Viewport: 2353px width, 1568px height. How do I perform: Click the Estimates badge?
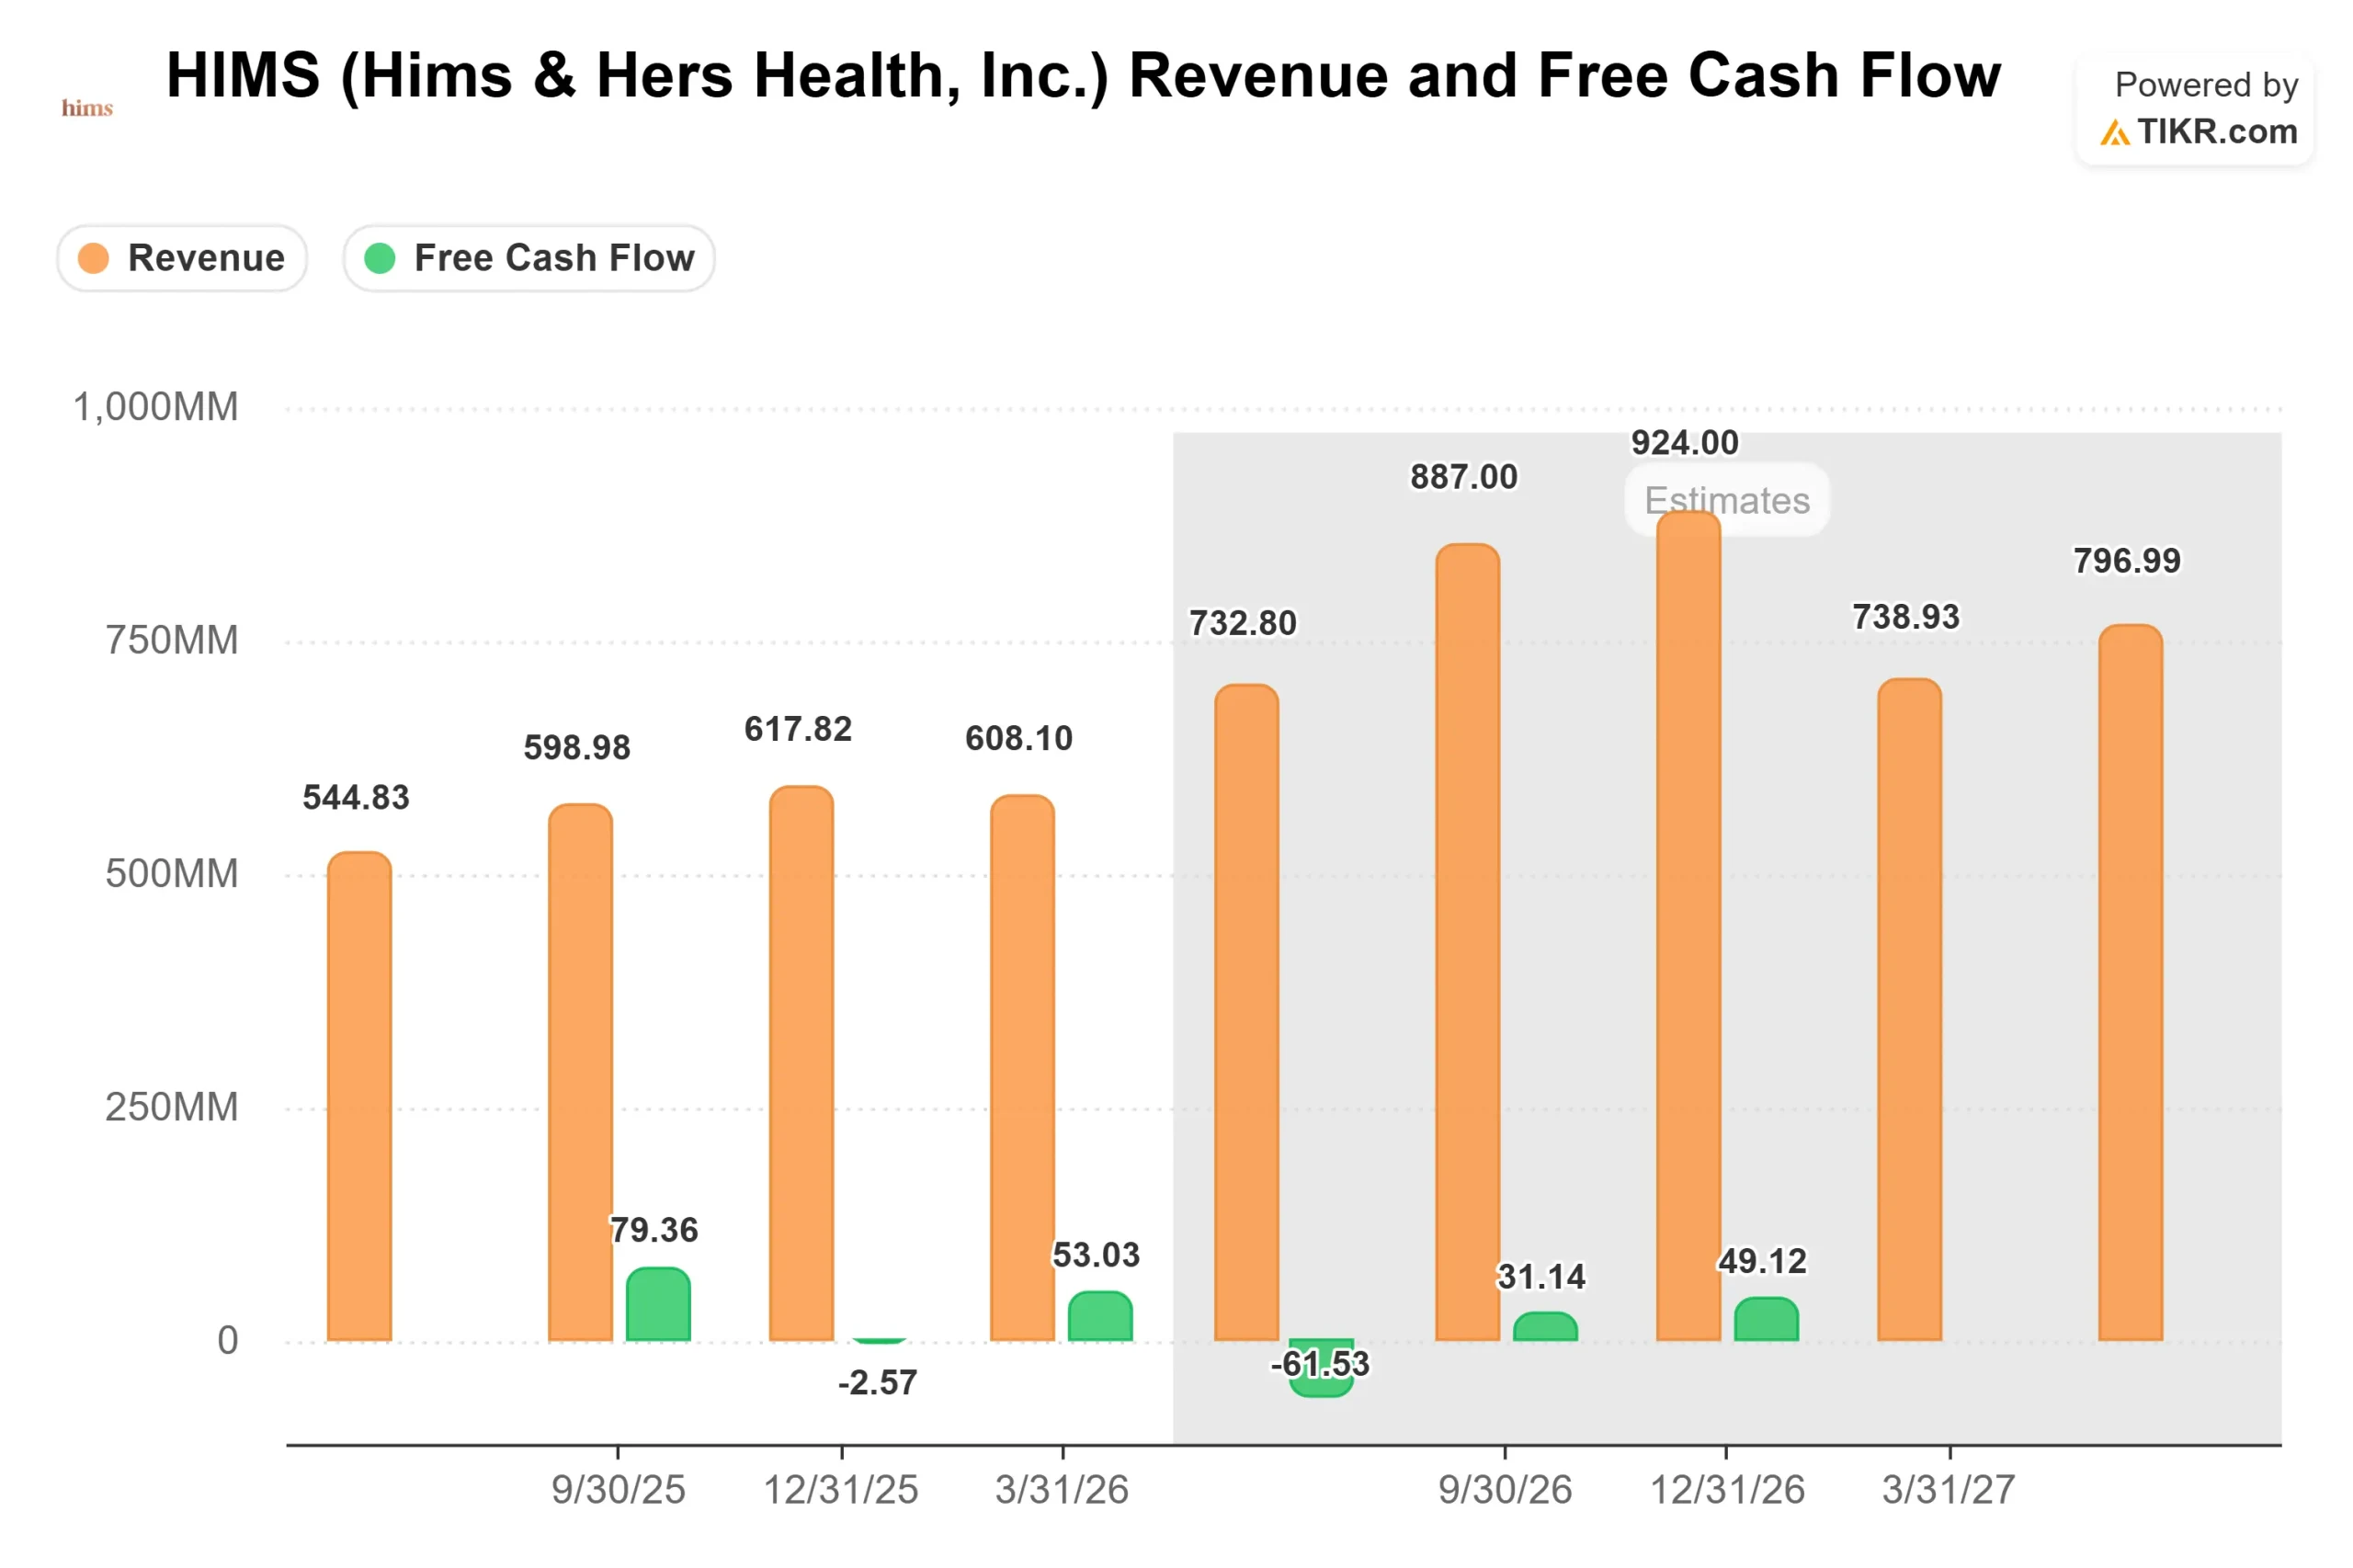[1727, 500]
